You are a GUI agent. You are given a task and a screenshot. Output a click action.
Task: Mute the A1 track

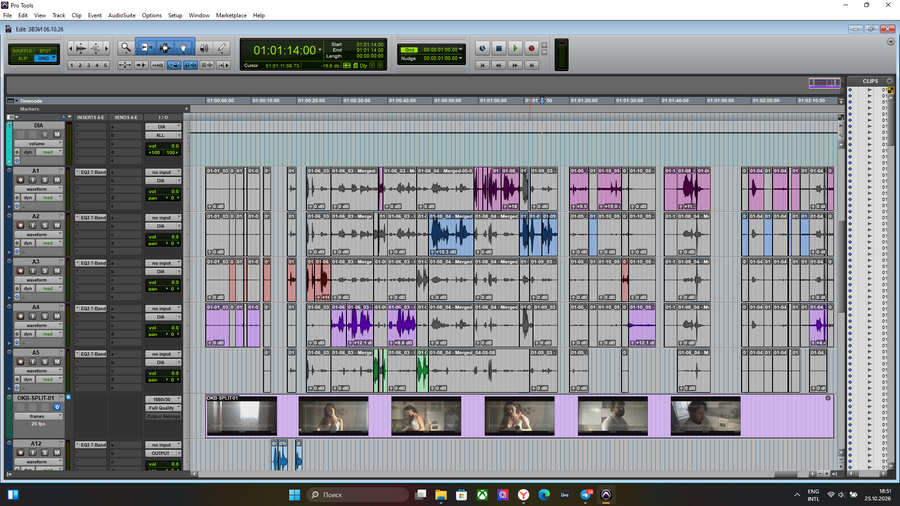point(57,180)
